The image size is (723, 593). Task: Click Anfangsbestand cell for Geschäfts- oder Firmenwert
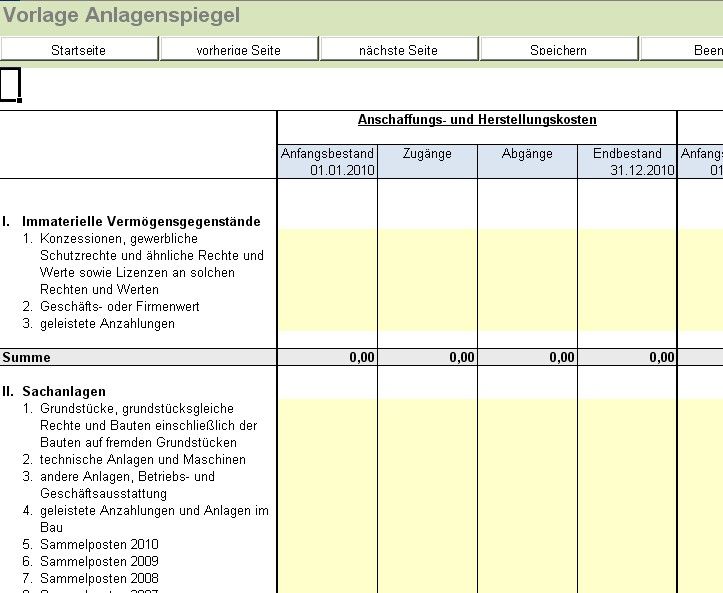coord(327,307)
